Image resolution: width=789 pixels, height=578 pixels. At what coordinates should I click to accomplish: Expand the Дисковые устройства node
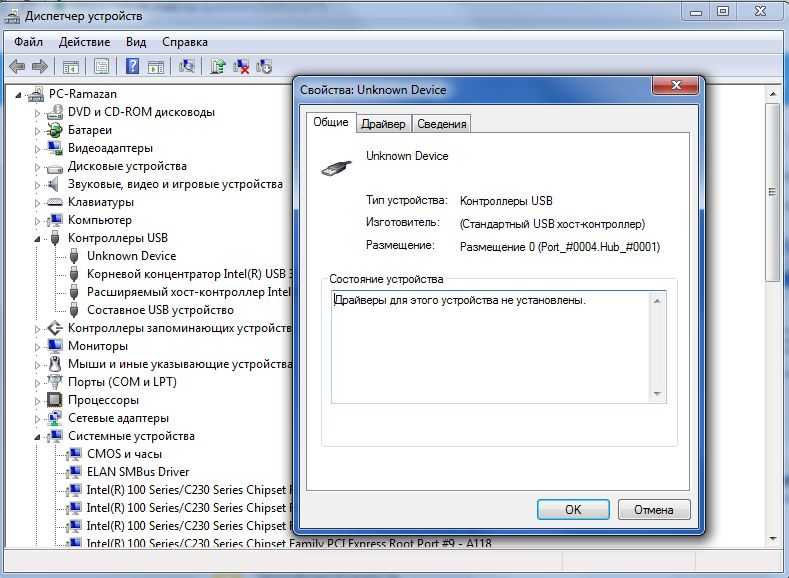click(x=37, y=167)
